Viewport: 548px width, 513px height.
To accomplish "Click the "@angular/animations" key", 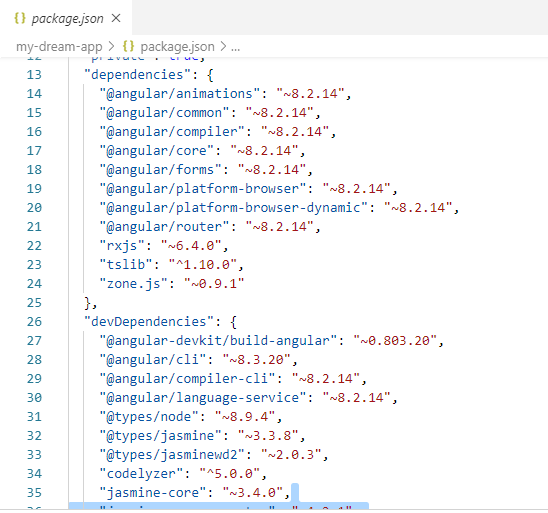I will tap(180, 94).
